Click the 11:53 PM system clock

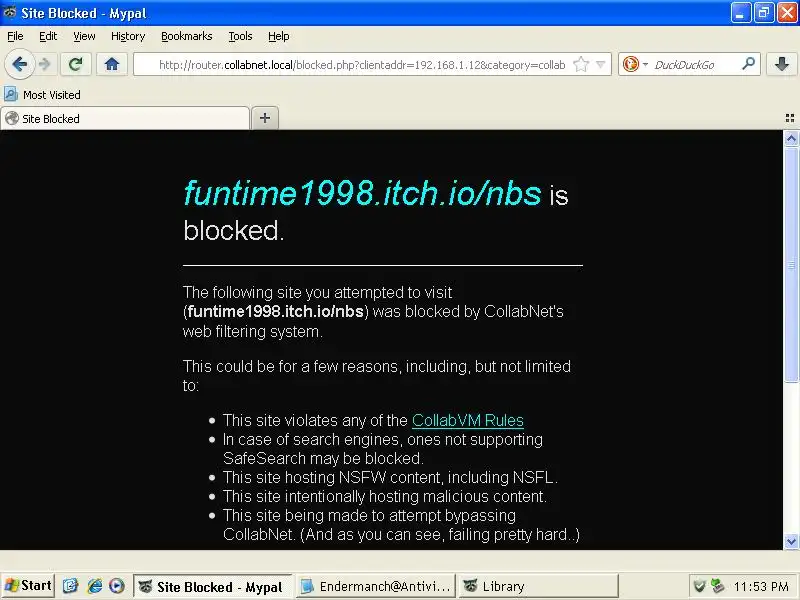click(761, 587)
